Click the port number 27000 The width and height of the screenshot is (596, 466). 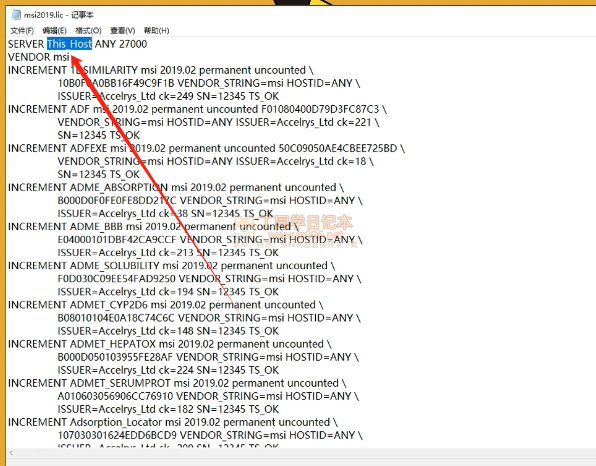pos(133,44)
